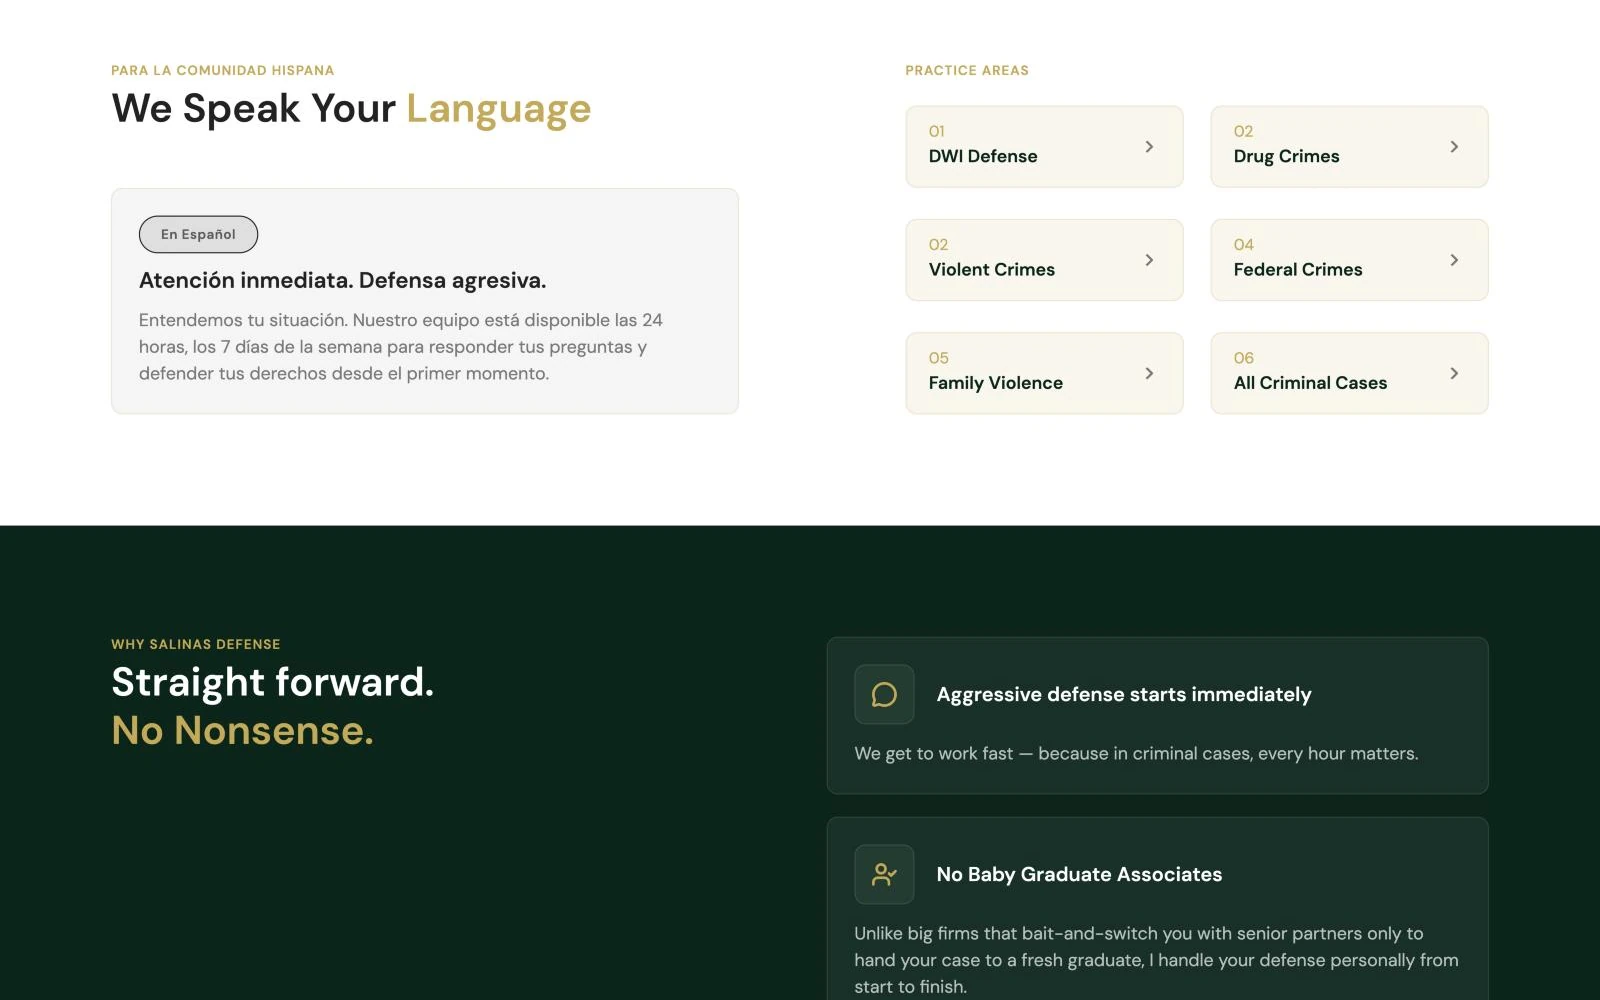Viewport: 1600px width, 1000px height.
Task: Click the Aggressive defense starts immediately title
Action: click(1124, 694)
